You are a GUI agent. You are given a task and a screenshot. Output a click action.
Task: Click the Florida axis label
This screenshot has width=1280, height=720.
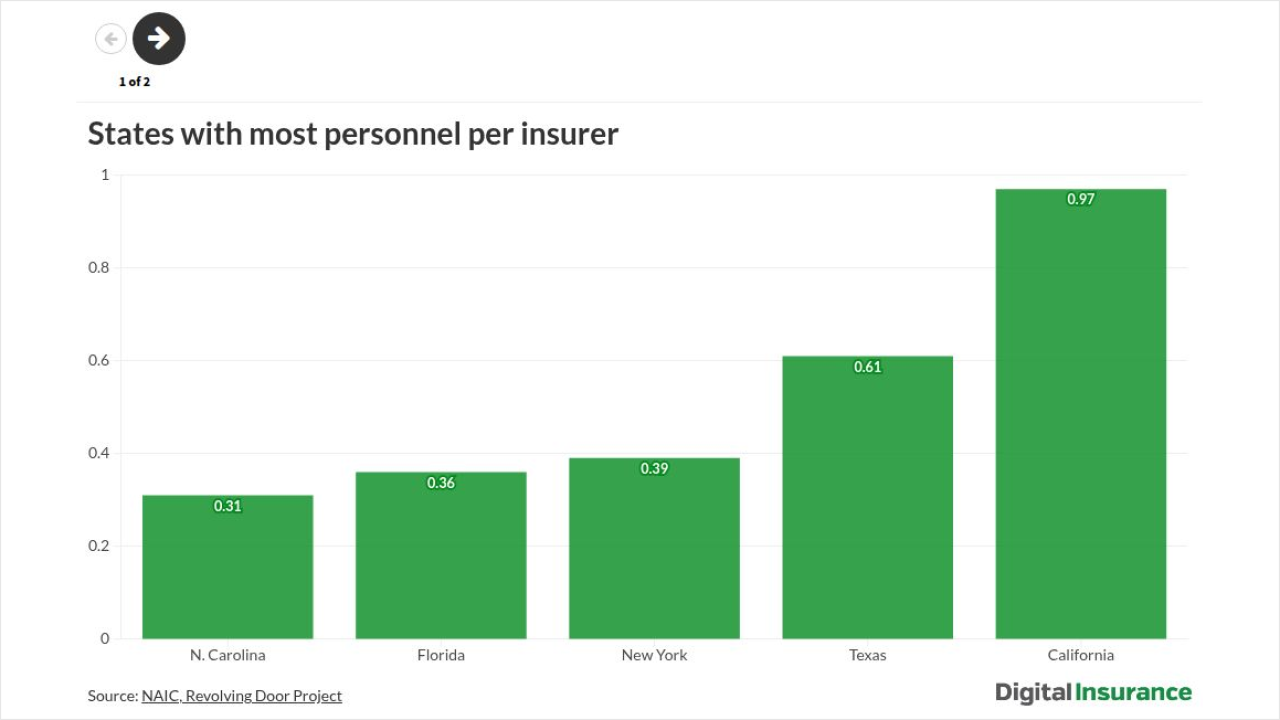[x=441, y=655]
